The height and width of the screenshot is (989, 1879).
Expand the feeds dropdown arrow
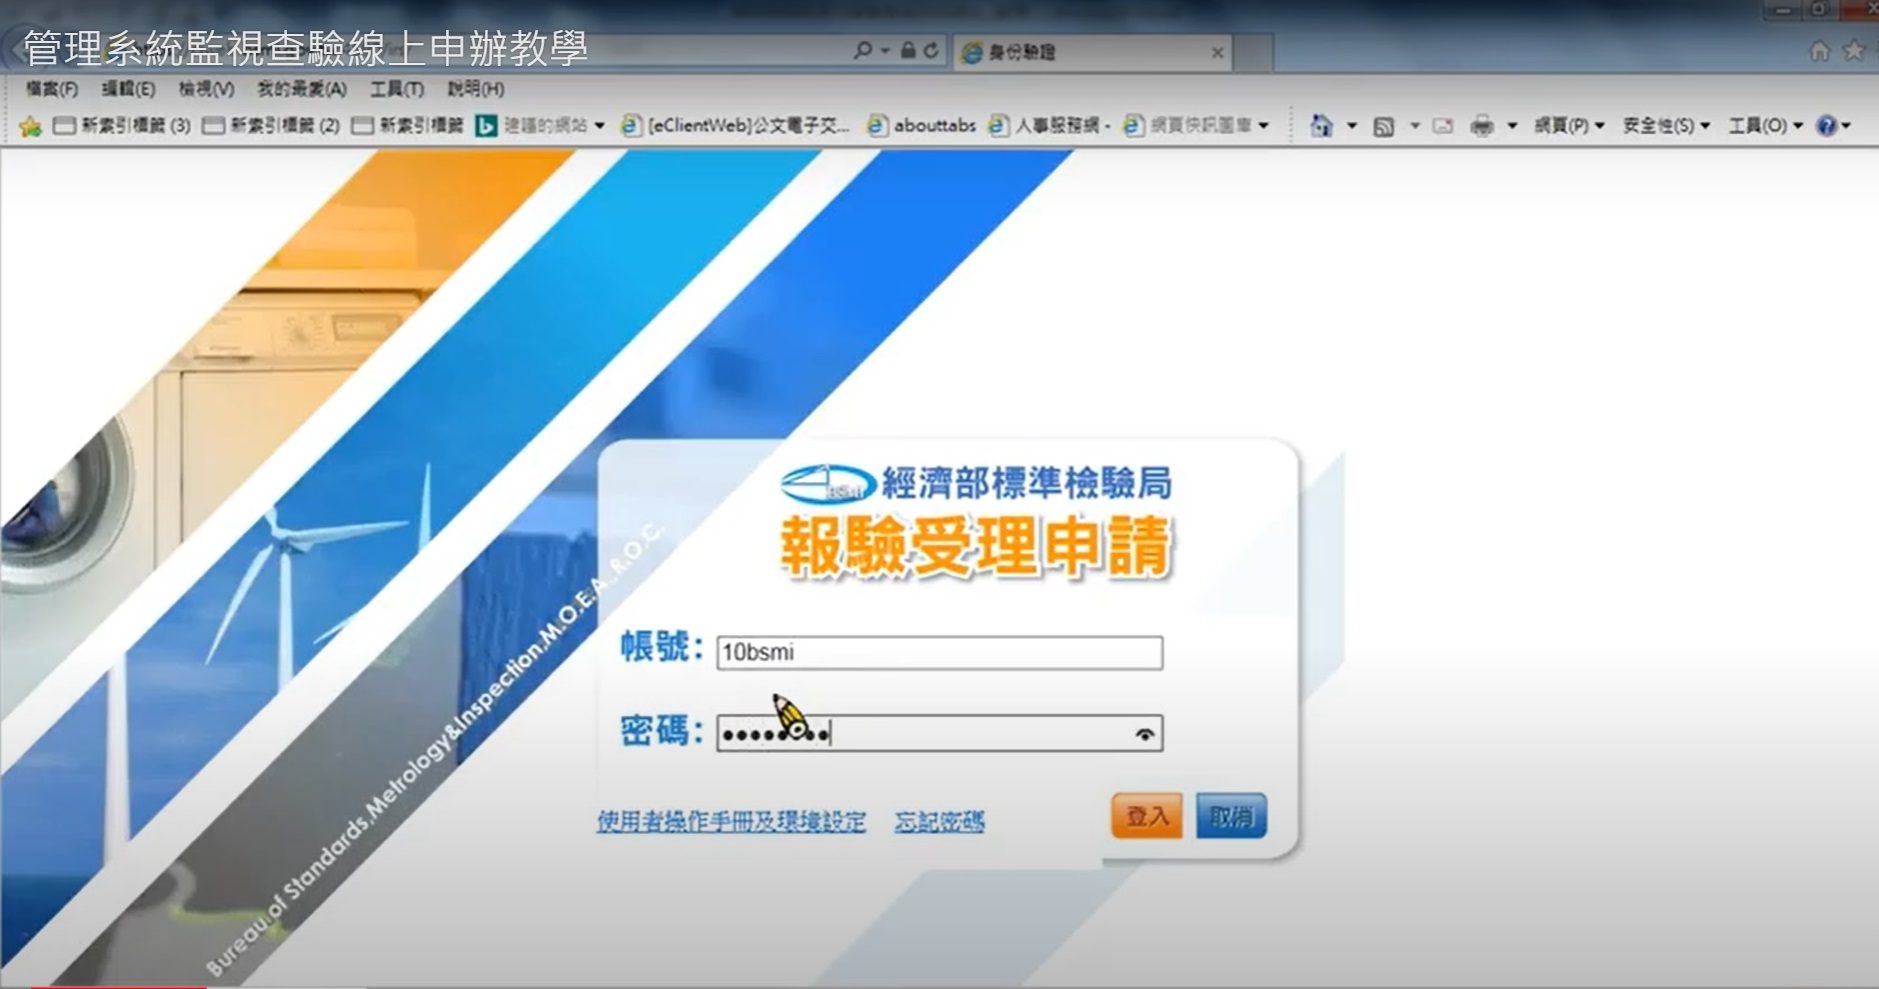(1414, 126)
